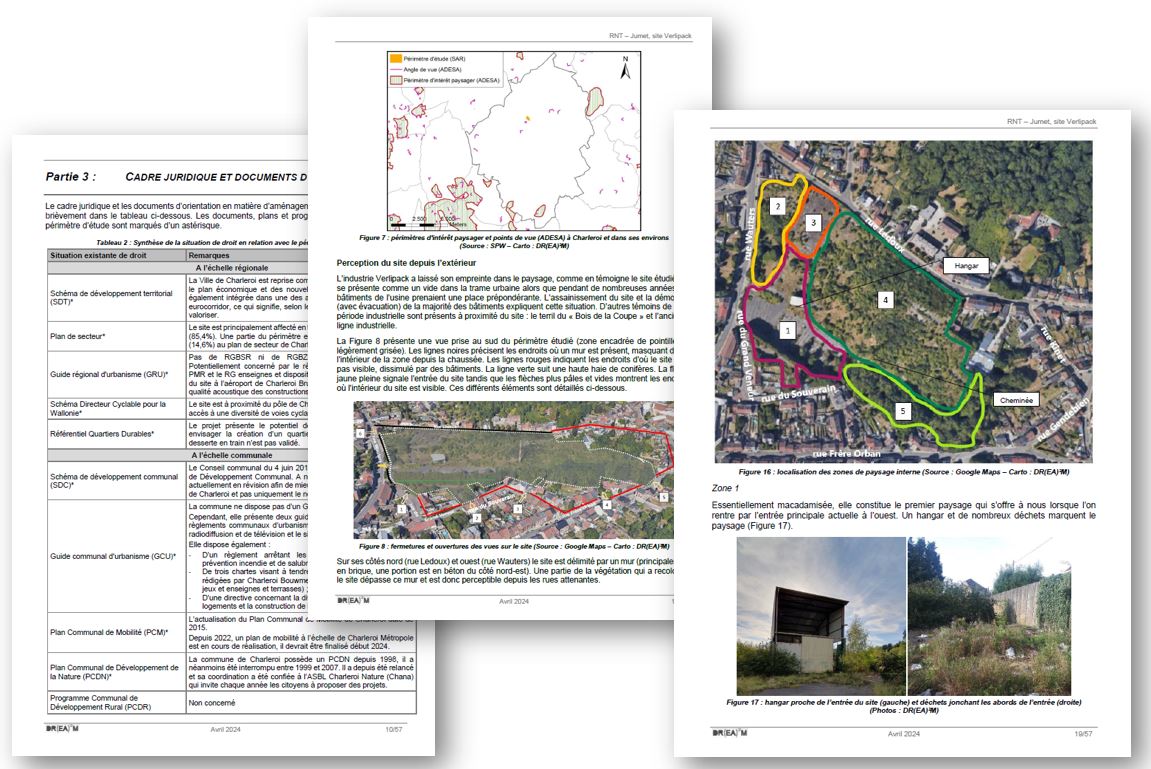This screenshot has height=769, width=1151.
Task: Select zone marker 2 on aerial map
Action: 776,205
